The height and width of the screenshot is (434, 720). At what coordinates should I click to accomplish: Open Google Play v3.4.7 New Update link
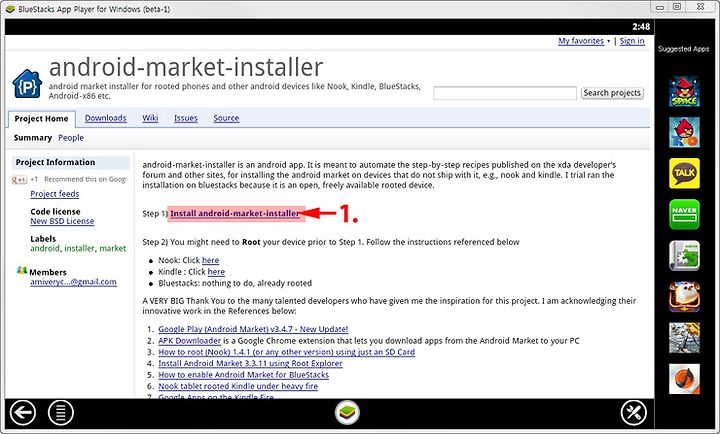253,329
